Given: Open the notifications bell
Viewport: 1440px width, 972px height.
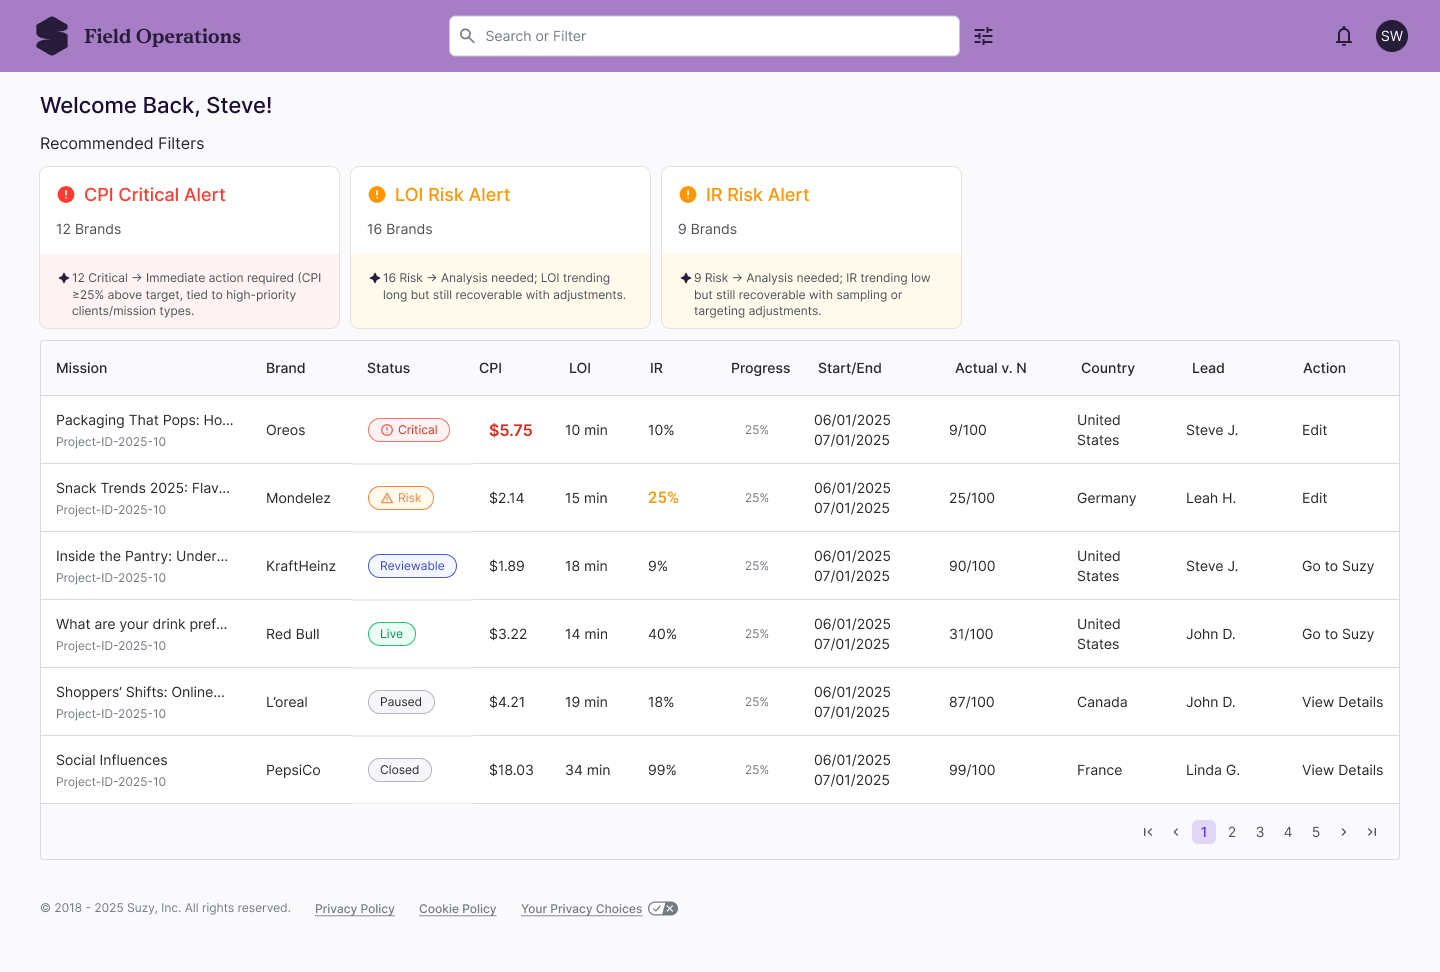Looking at the screenshot, I should (1344, 36).
